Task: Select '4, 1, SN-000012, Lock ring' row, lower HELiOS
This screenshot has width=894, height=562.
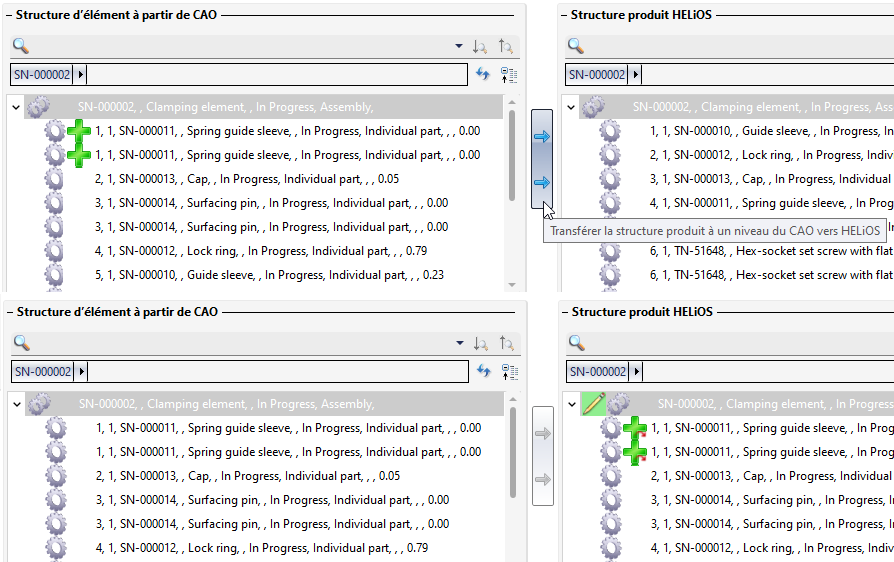Action: tap(773, 548)
